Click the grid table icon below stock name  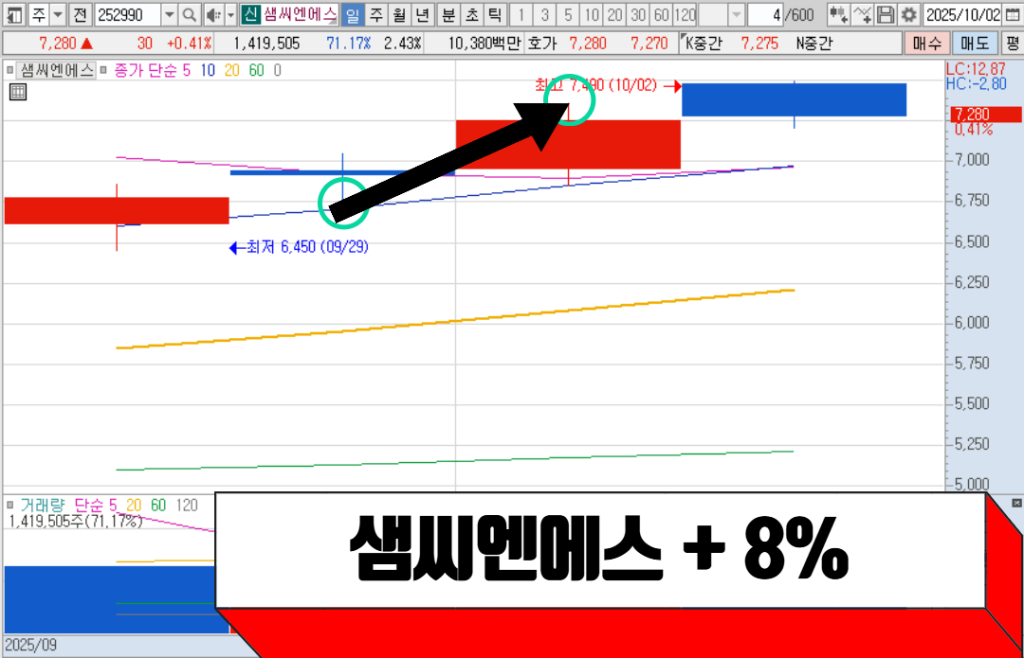click(x=17, y=93)
